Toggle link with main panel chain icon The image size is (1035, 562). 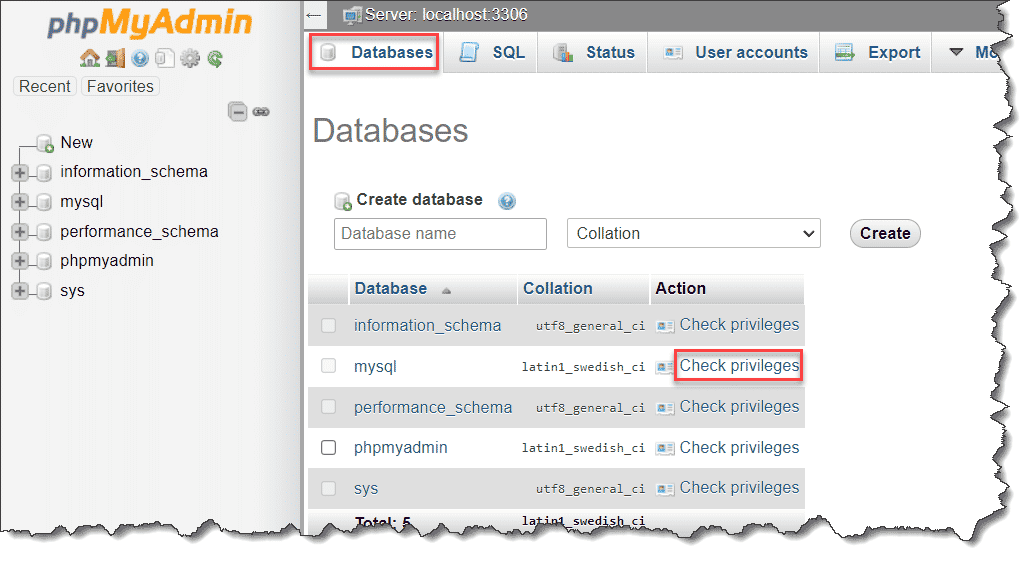pos(261,112)
